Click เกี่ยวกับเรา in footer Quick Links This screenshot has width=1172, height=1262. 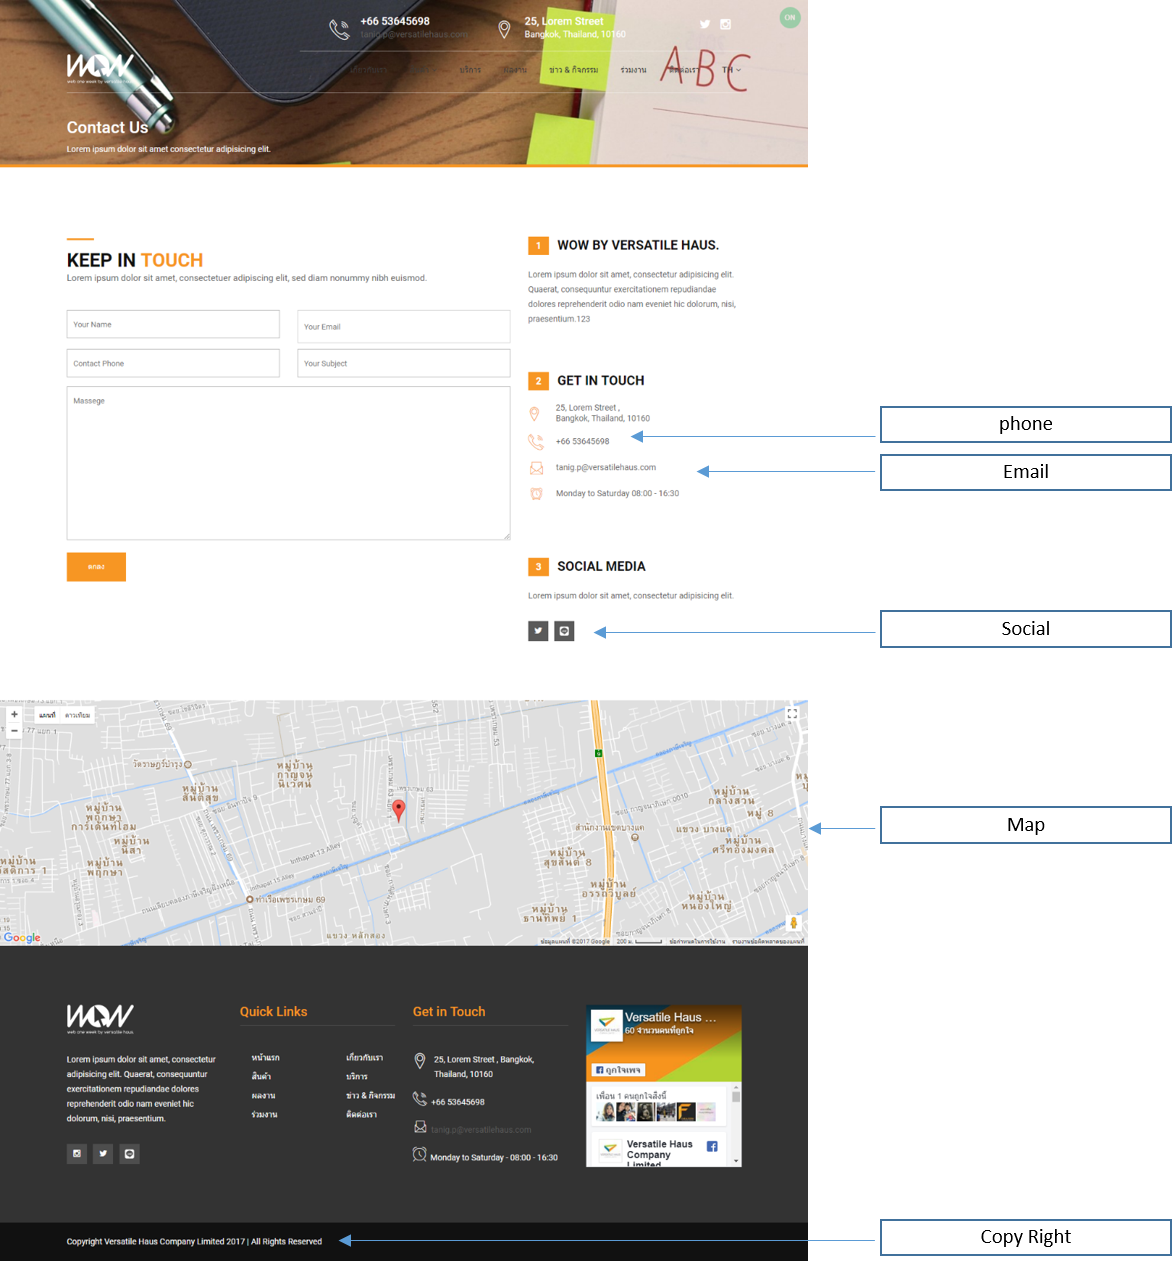point(364,1057)
